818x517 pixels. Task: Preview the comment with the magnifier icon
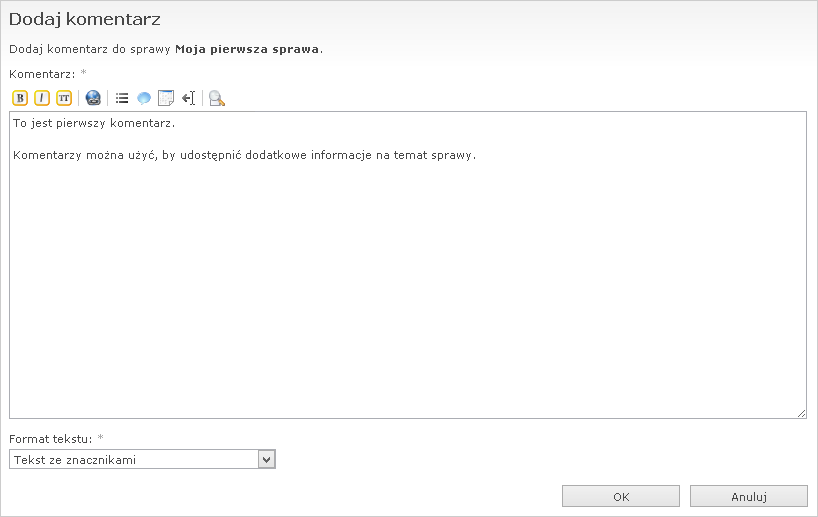(x=217, y=98)
